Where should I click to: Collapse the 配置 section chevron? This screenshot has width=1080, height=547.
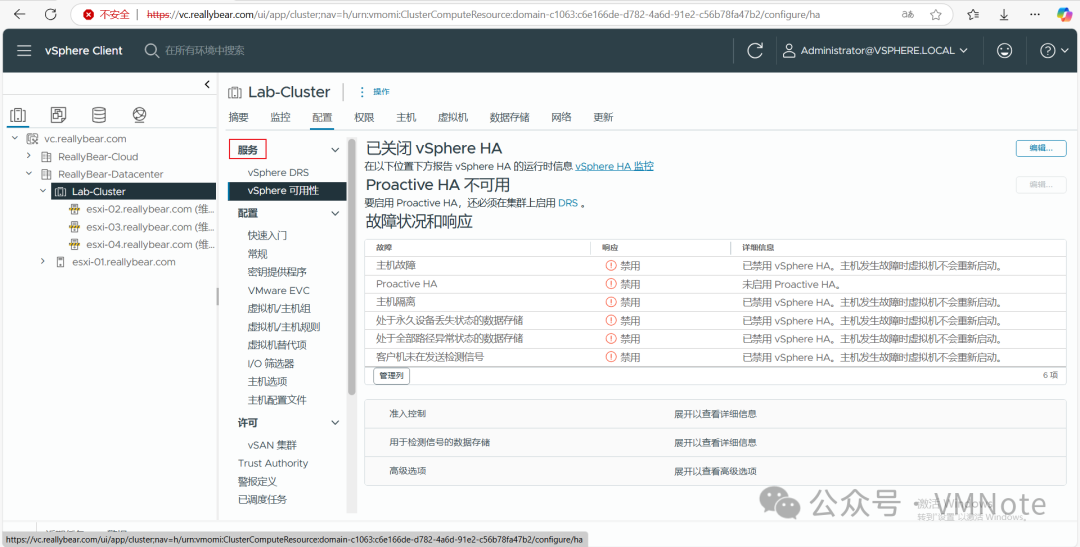coord(335,213)
